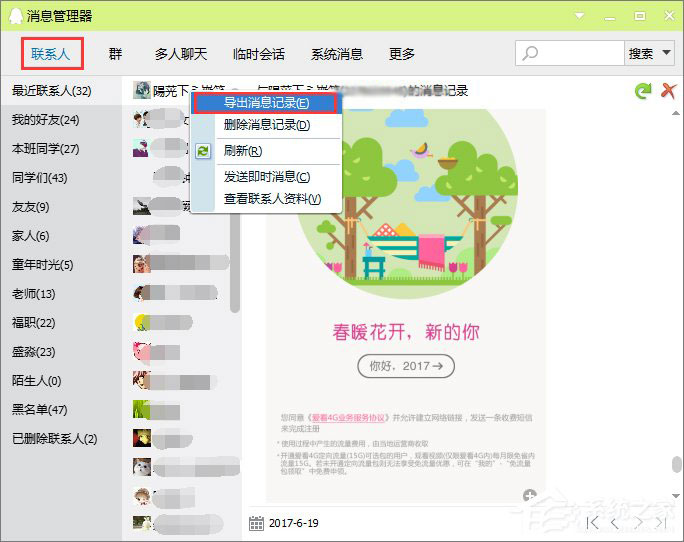Select 最近联系人(32) group
This screenshot has width=684, height=542.
click(x=61, y=91)
